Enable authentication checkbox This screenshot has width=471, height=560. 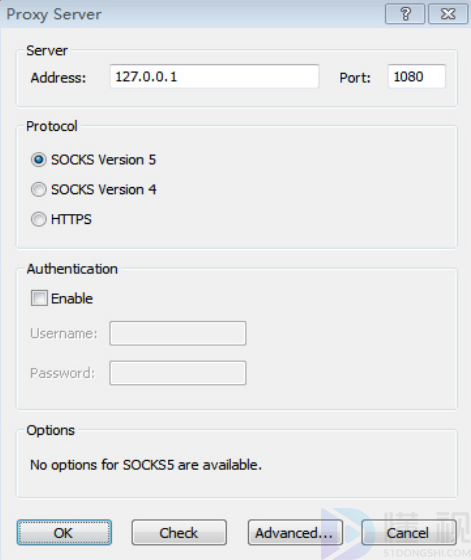(x=39, y=298)
